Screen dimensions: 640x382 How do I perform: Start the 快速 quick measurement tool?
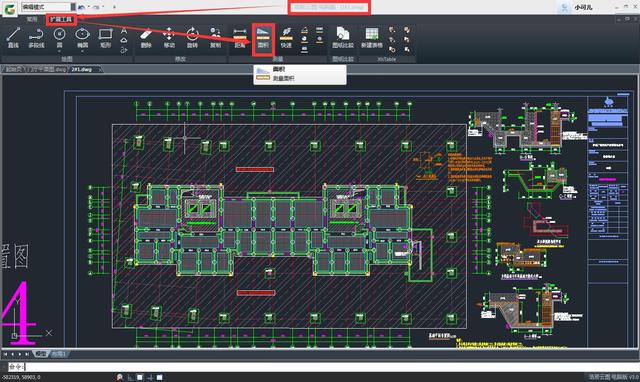(287, 38)
